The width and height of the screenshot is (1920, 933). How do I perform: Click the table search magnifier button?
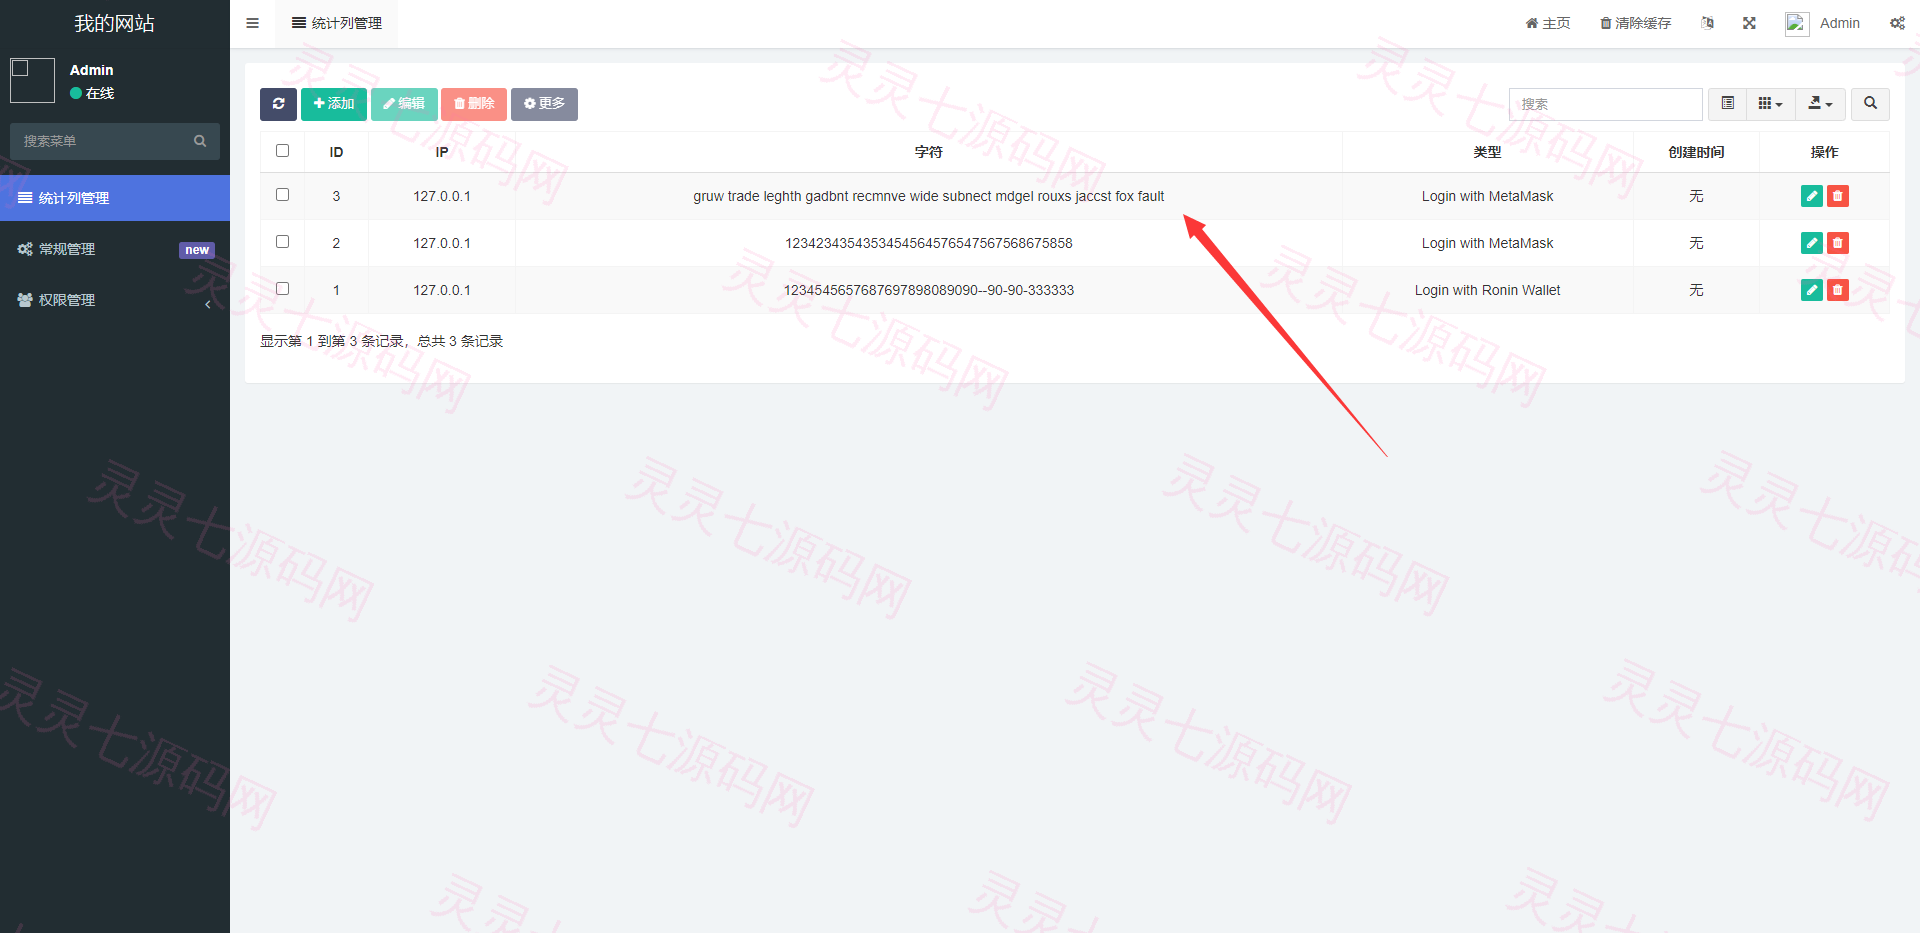point(1870,104)
